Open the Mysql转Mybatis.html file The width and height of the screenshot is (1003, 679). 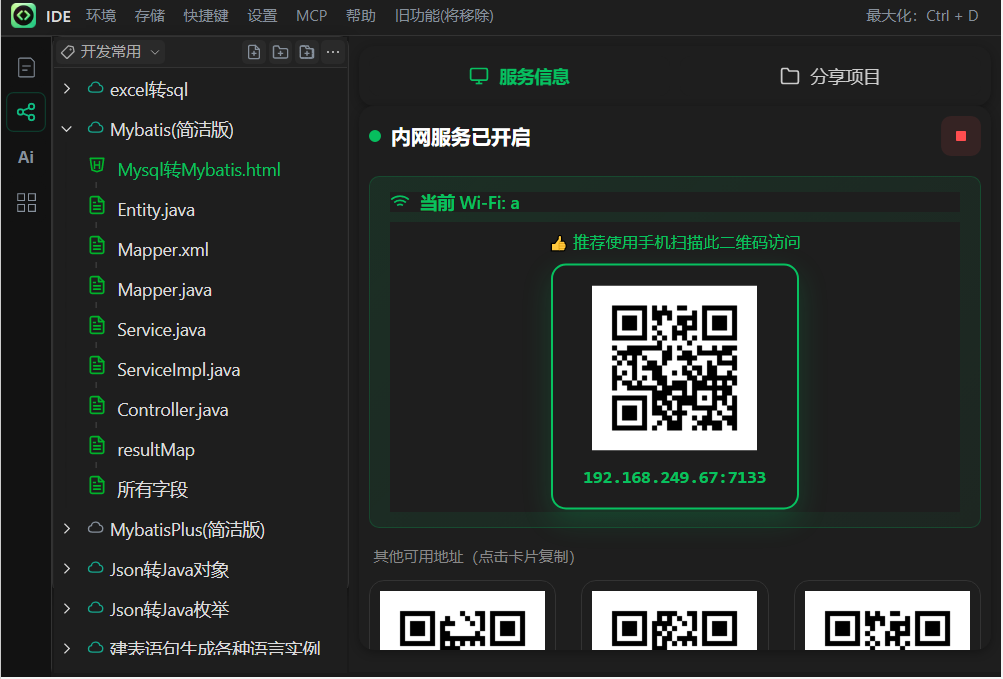tap(199, 170)
